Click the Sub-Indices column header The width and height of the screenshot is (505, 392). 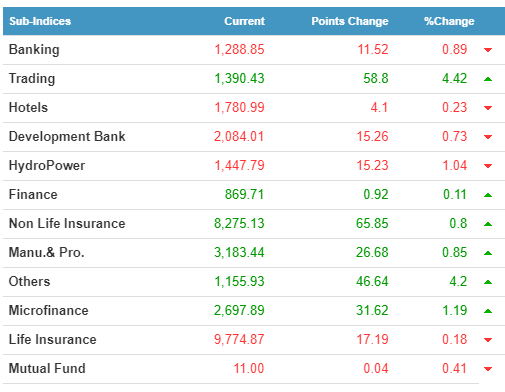[40, 21]
